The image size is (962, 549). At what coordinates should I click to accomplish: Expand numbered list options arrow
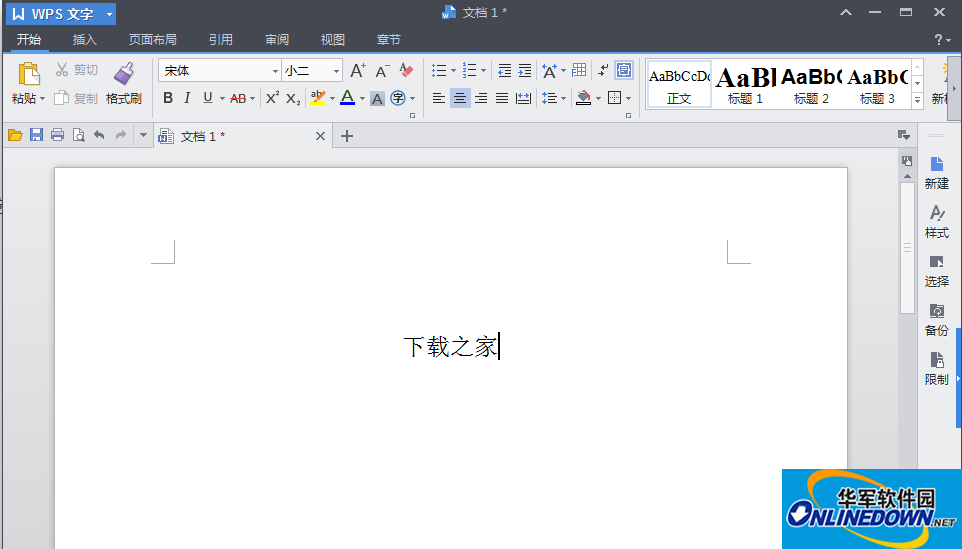pyautogui.click(x=483, y=71)
